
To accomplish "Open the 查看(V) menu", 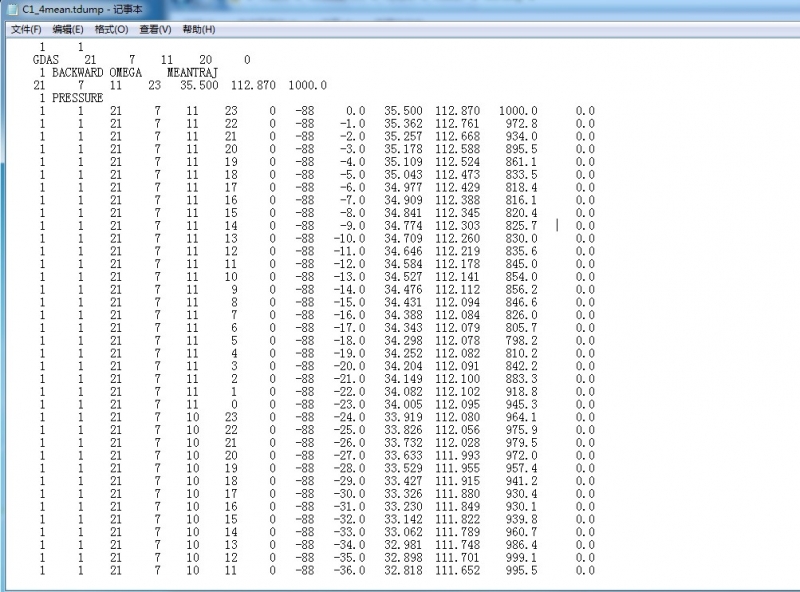I will coord(155,30).
